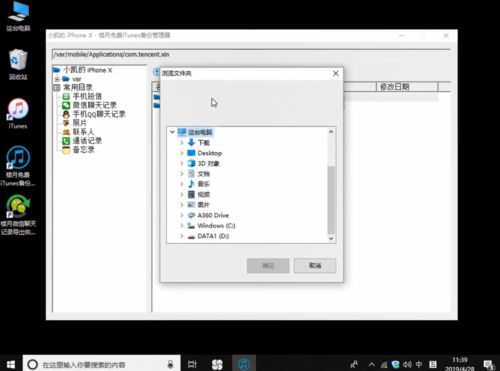Viewport: 500px width, 371px height.
Task: Select the WeChat chat export tool shortcut
Action: click(x=18, y=215)
